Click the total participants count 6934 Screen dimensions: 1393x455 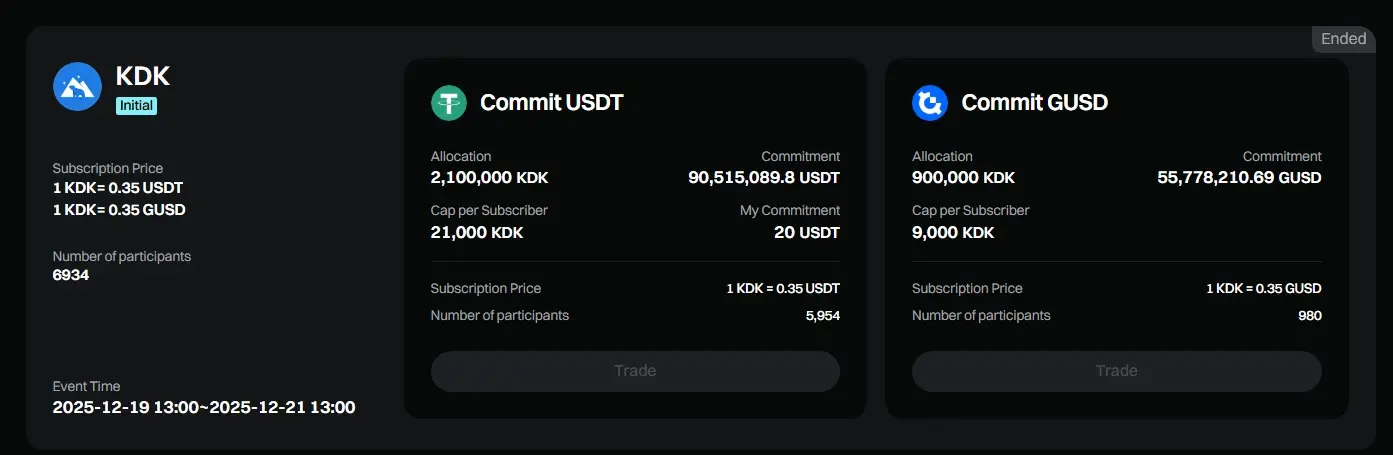click(71, 274)
